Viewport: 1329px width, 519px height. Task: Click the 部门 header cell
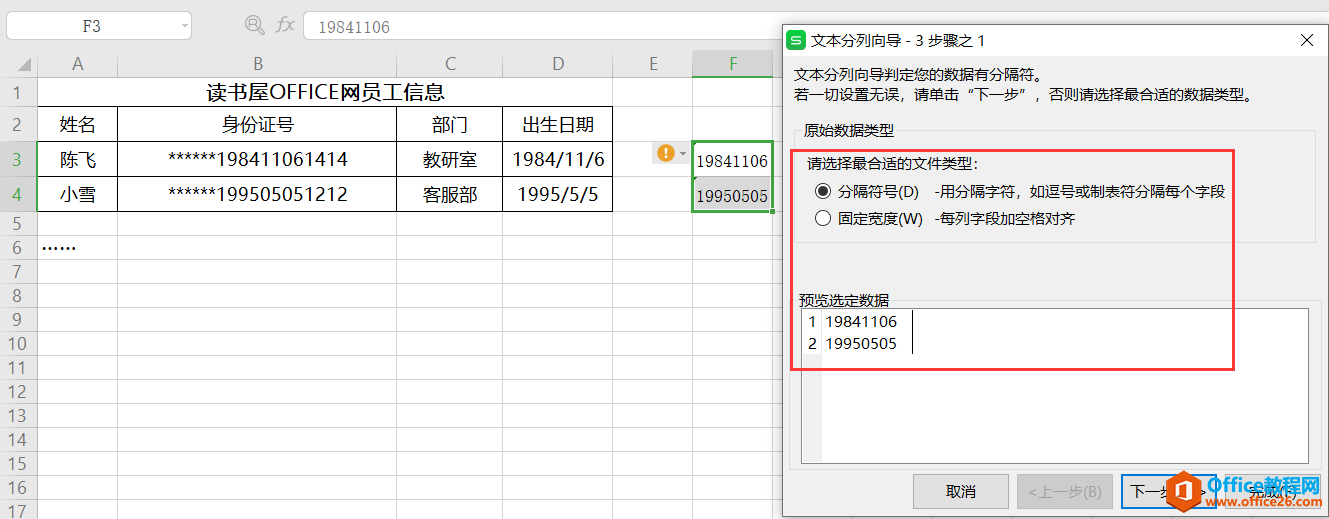449,125
